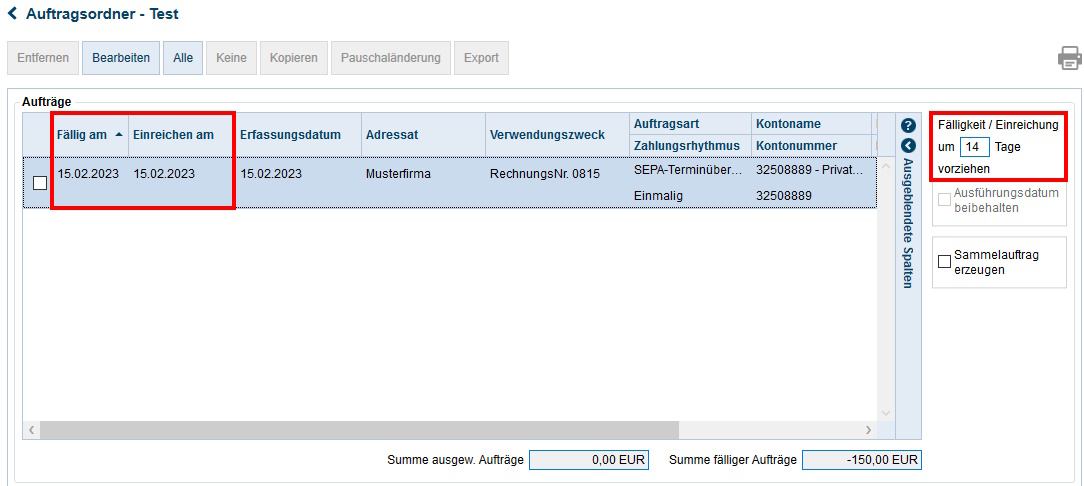Sort by Verwendungszweck column header
1084x486 pixels.
click(x=557, y=135)
